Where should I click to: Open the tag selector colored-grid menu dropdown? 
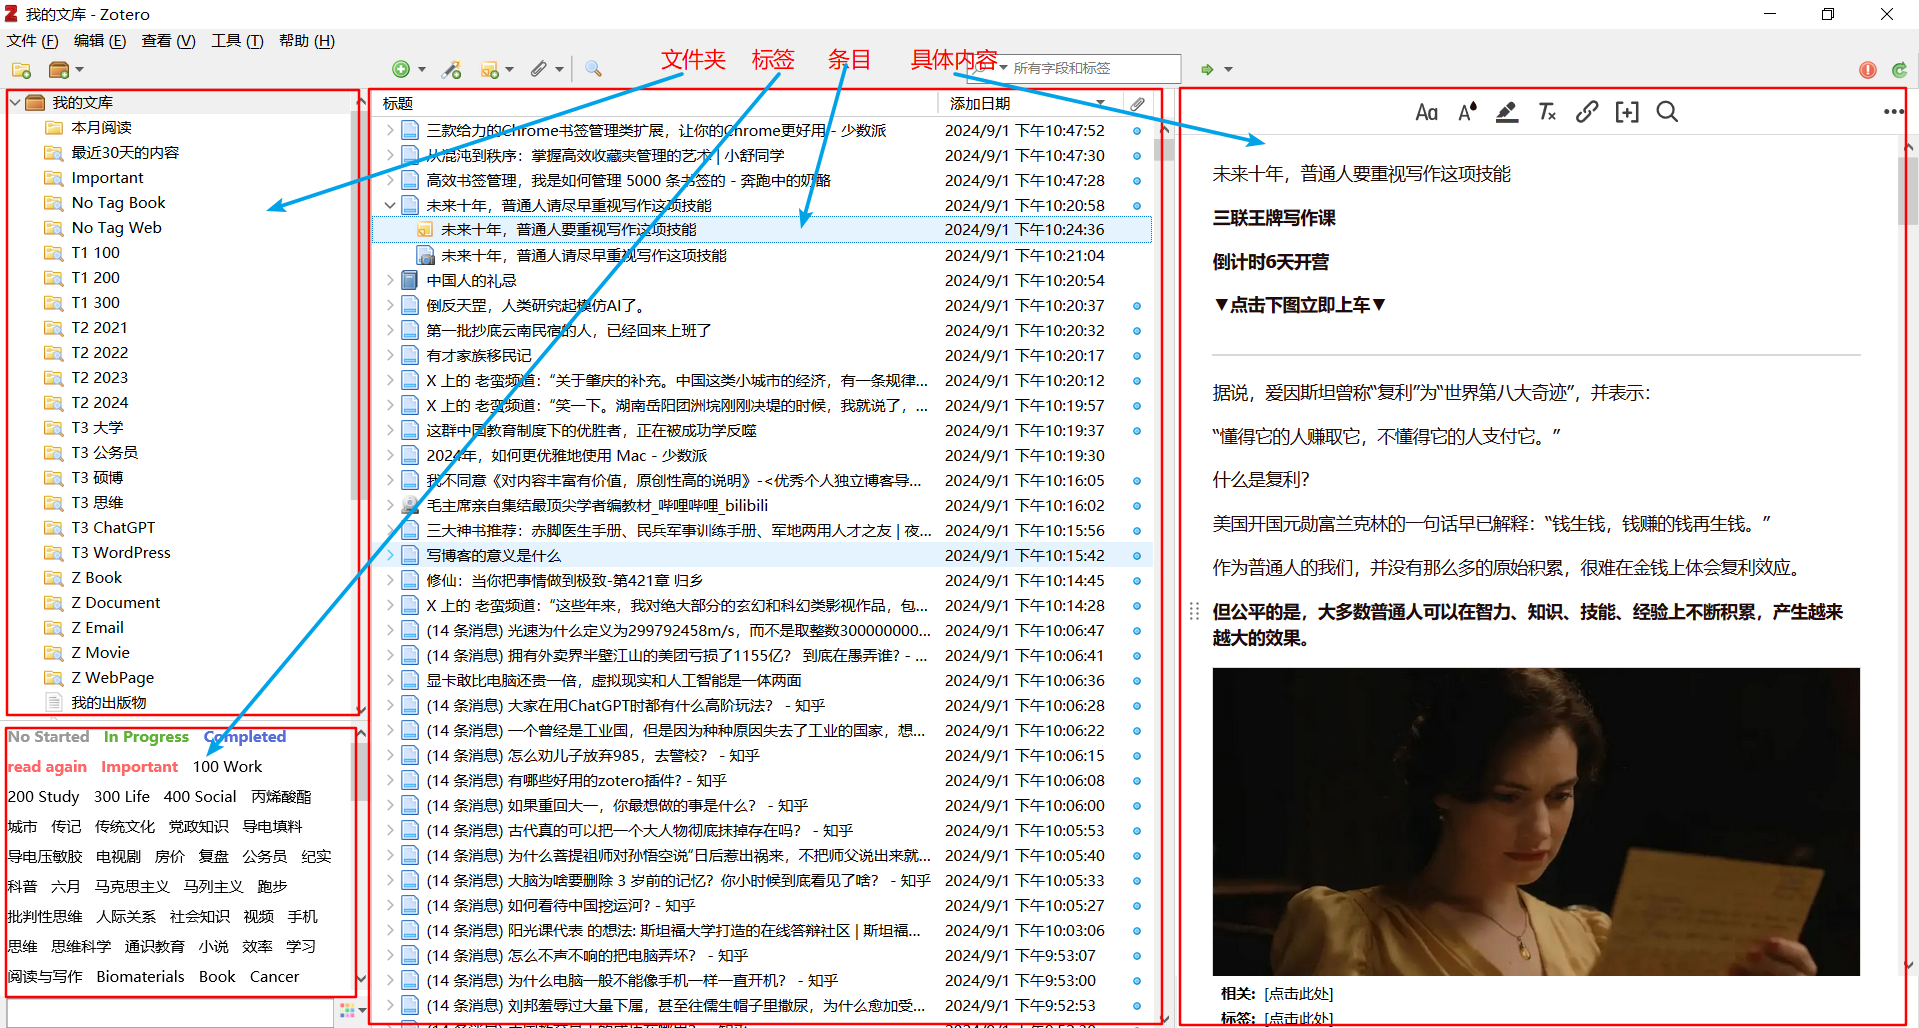tap(349, 1011)
